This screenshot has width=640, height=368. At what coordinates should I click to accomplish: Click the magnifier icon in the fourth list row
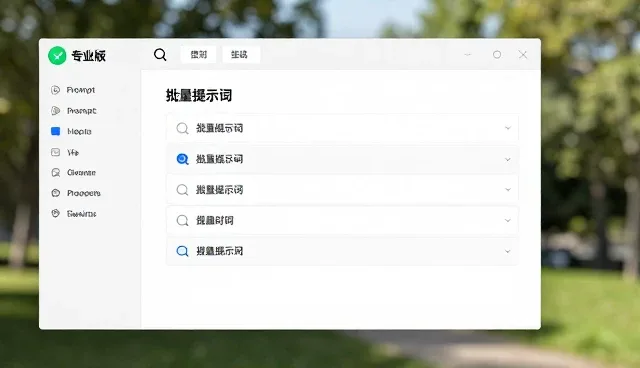[x=182, y=221]
